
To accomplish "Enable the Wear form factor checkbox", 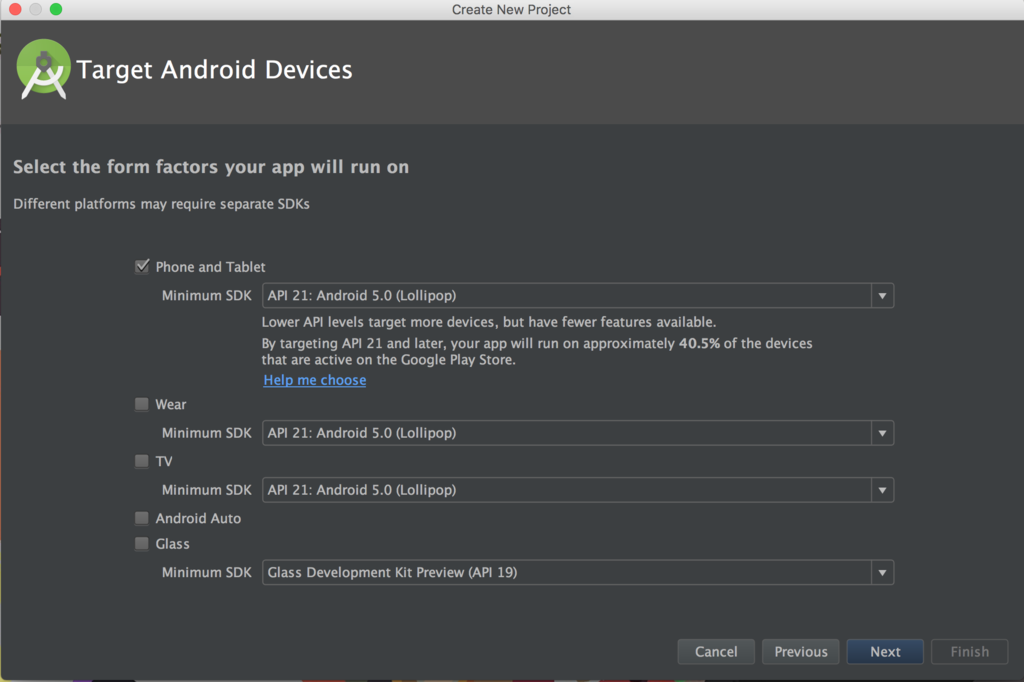I will [142, 404].
